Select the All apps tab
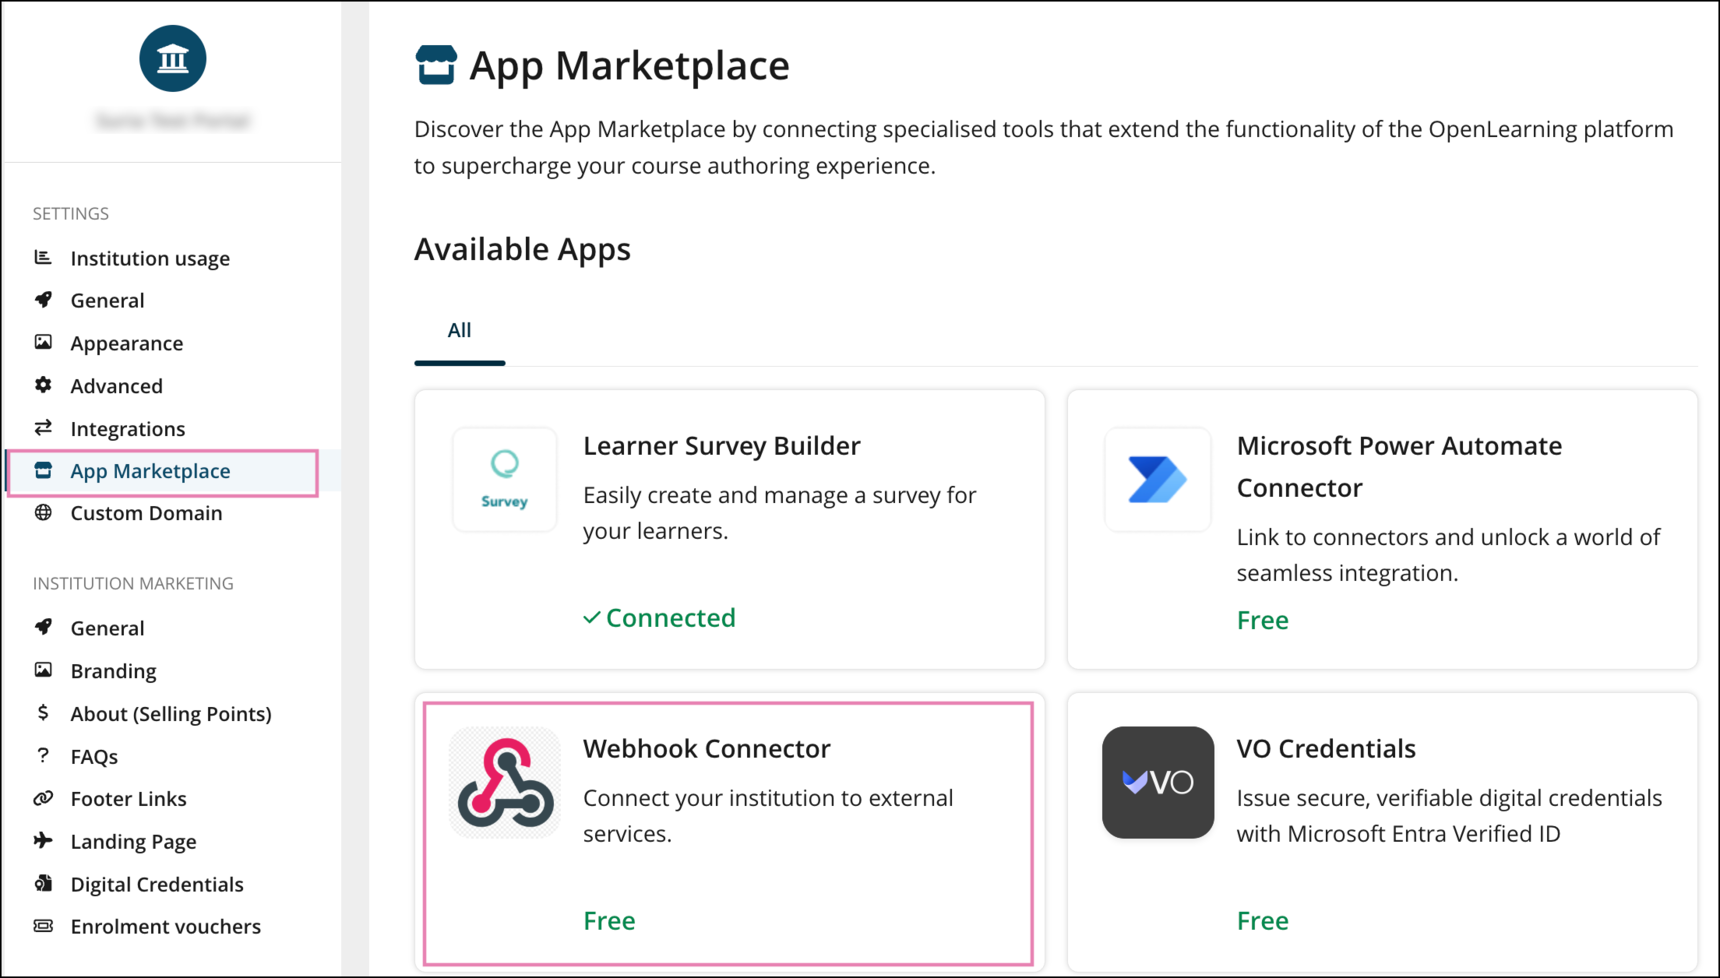 (459, 331)
